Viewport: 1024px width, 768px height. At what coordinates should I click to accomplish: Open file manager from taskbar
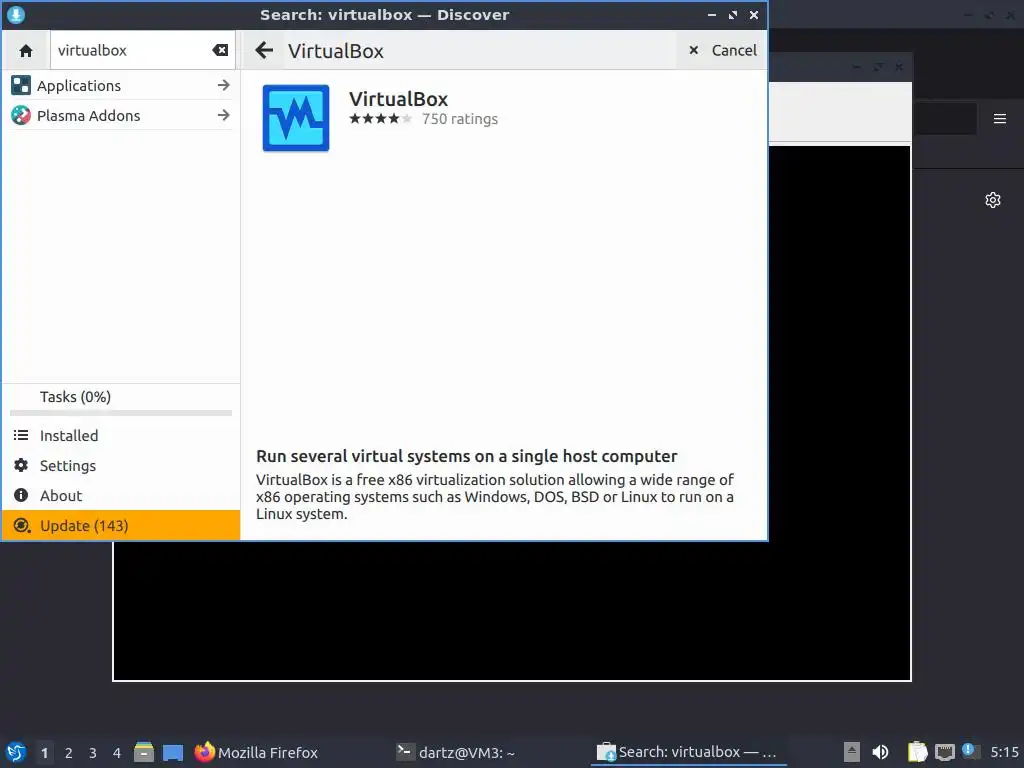click(x=144, y=752)
